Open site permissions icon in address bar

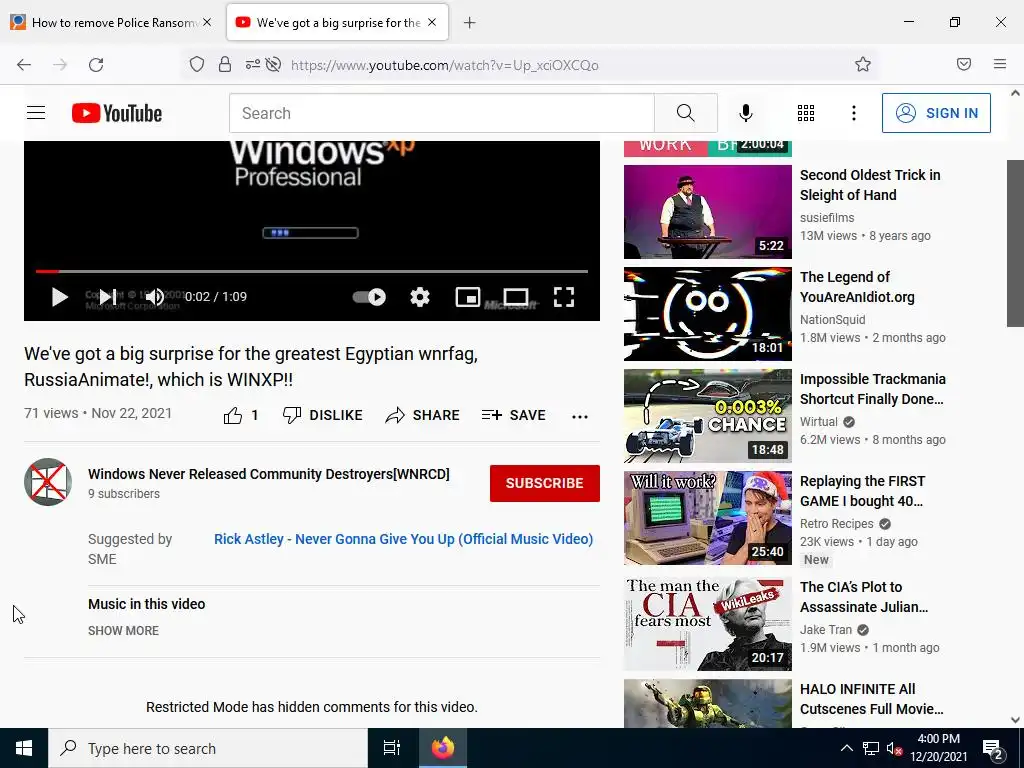point(252,64)
